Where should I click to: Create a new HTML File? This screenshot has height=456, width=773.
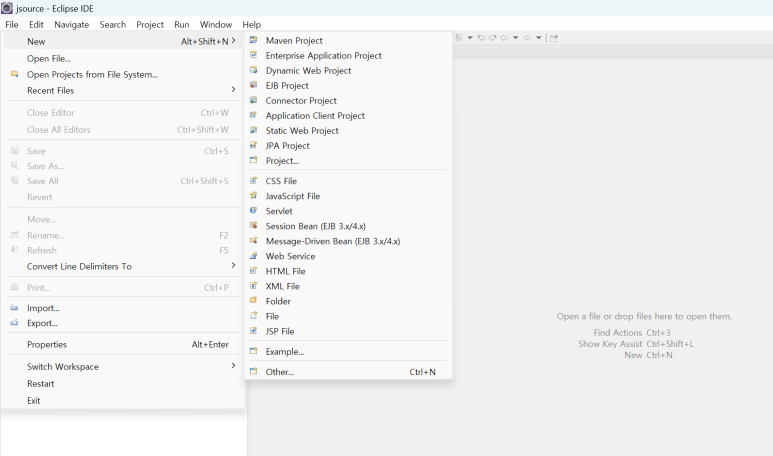click(348, 271)
